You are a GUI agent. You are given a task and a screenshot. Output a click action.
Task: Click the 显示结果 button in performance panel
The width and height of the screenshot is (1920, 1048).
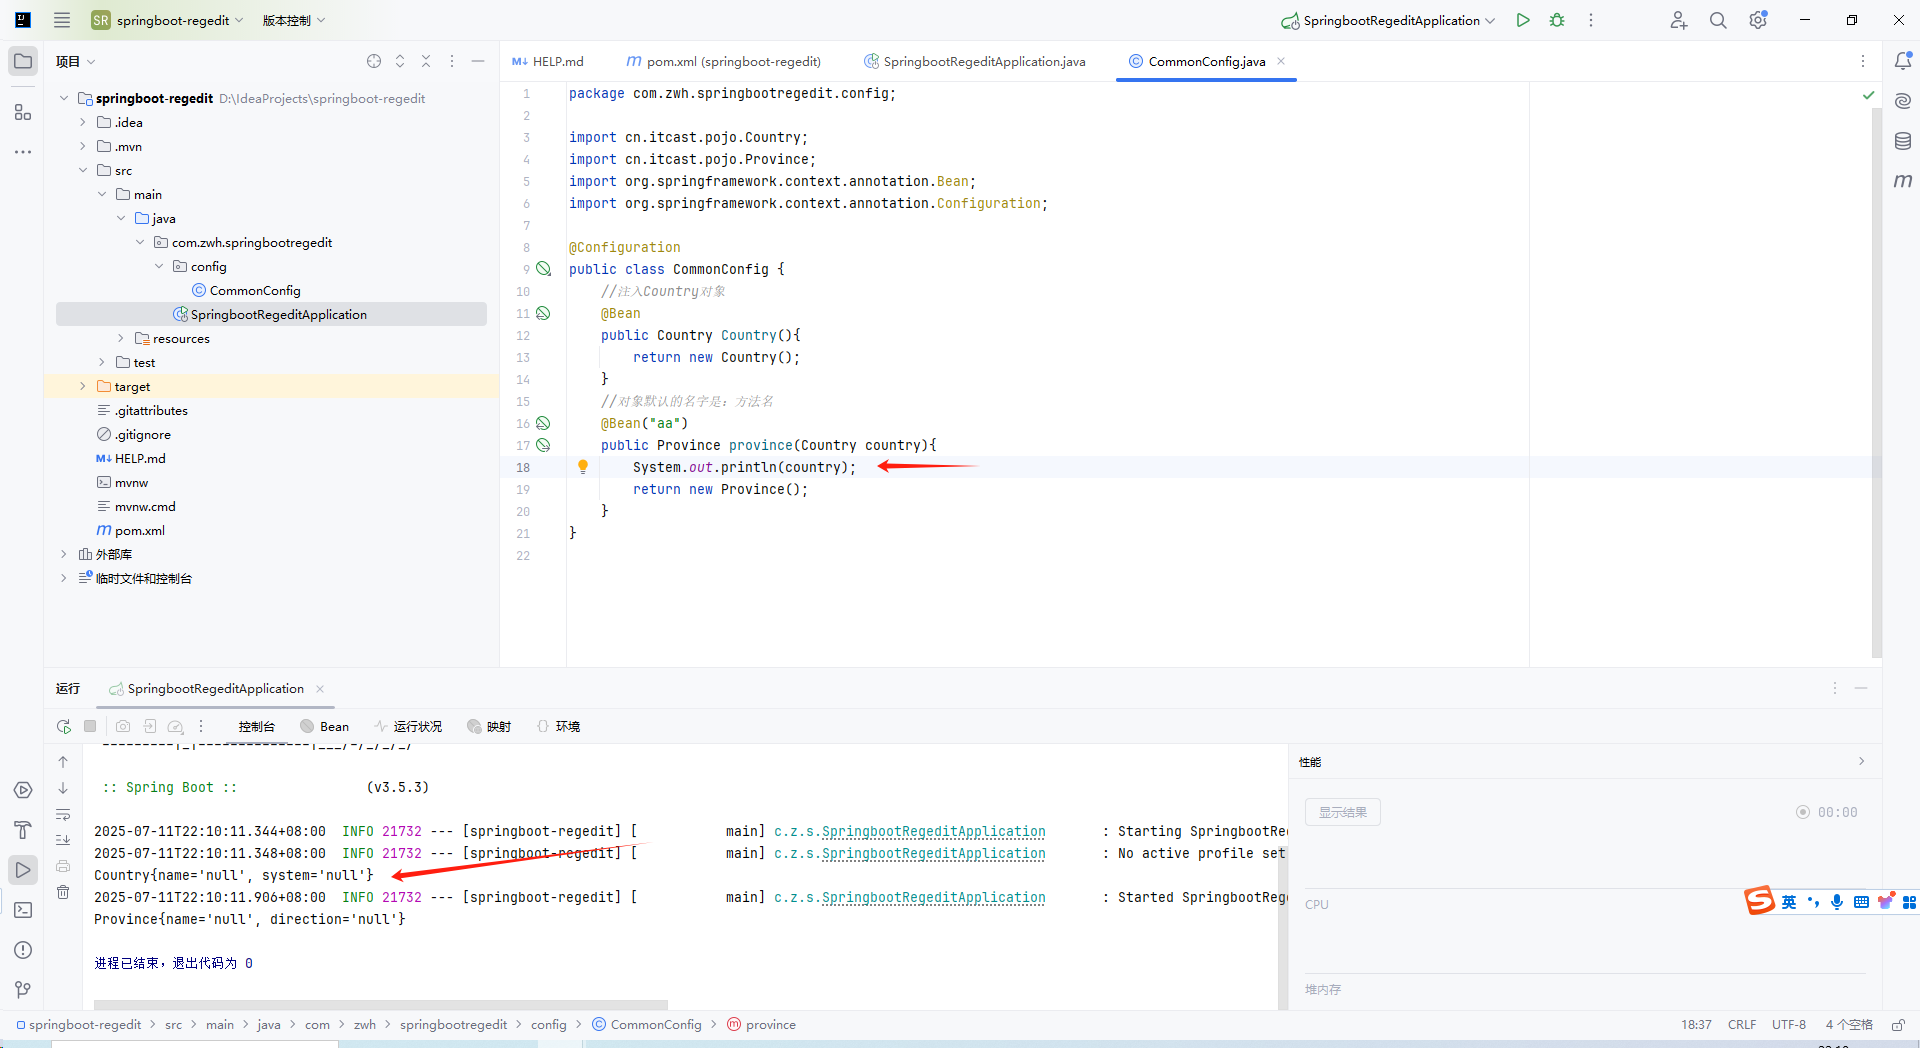pyautogui.click(x=1342, y=812)
